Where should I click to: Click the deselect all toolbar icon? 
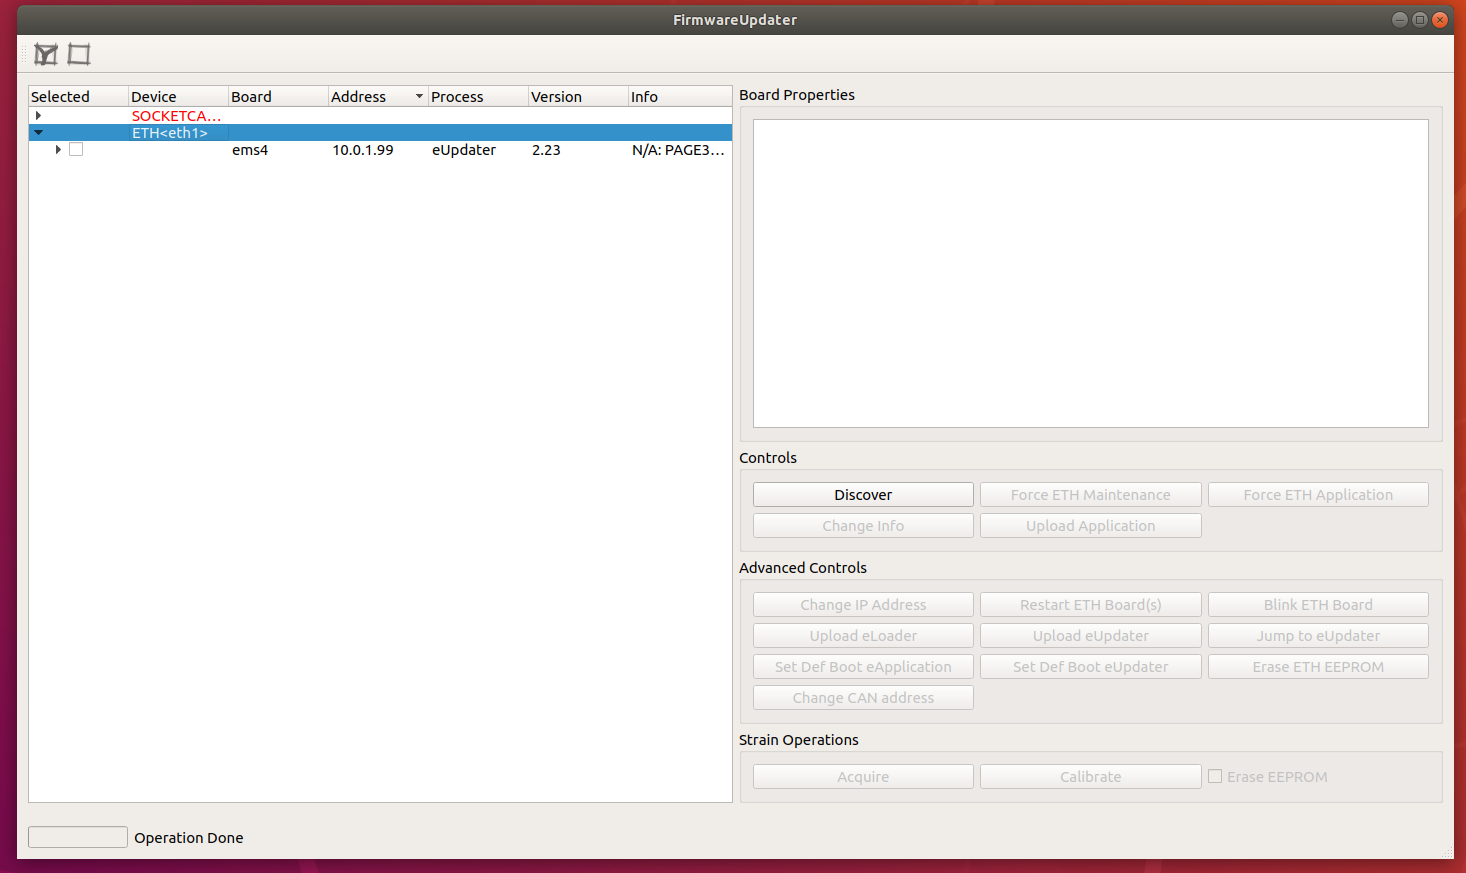click(x=79, y=55)
